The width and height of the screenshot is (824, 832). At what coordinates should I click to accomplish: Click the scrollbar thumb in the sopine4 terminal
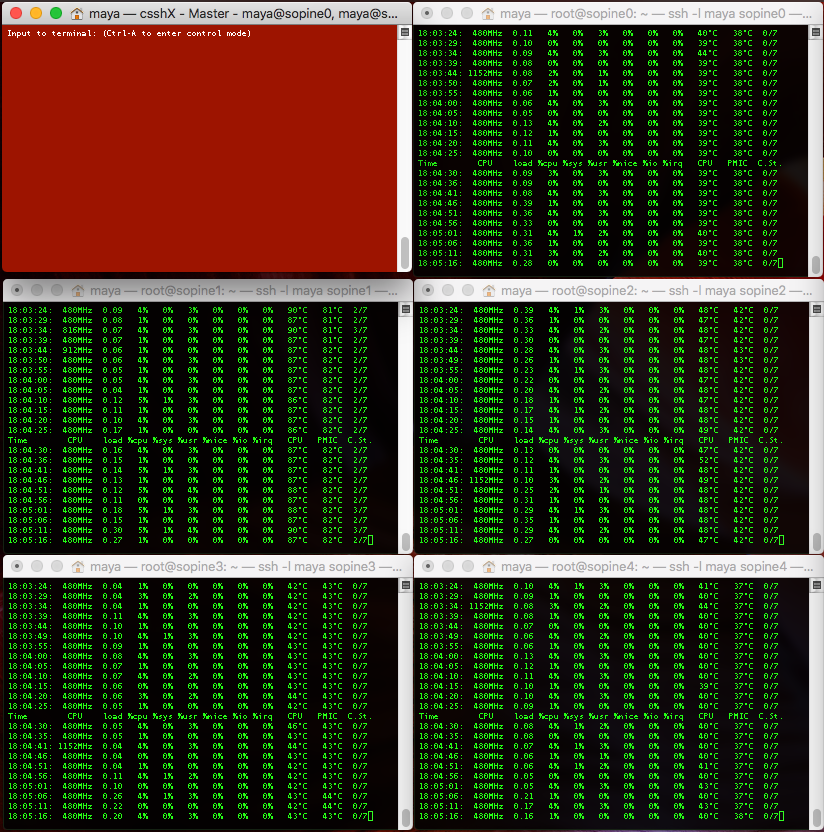pos(816,817)
